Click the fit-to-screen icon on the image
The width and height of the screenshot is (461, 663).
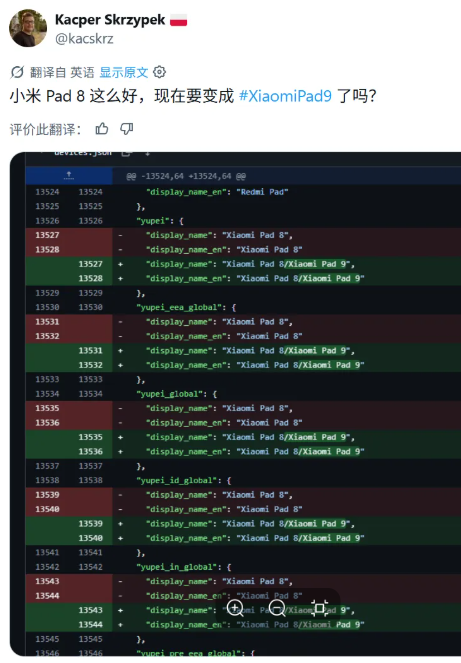click(x=319, y=608)
